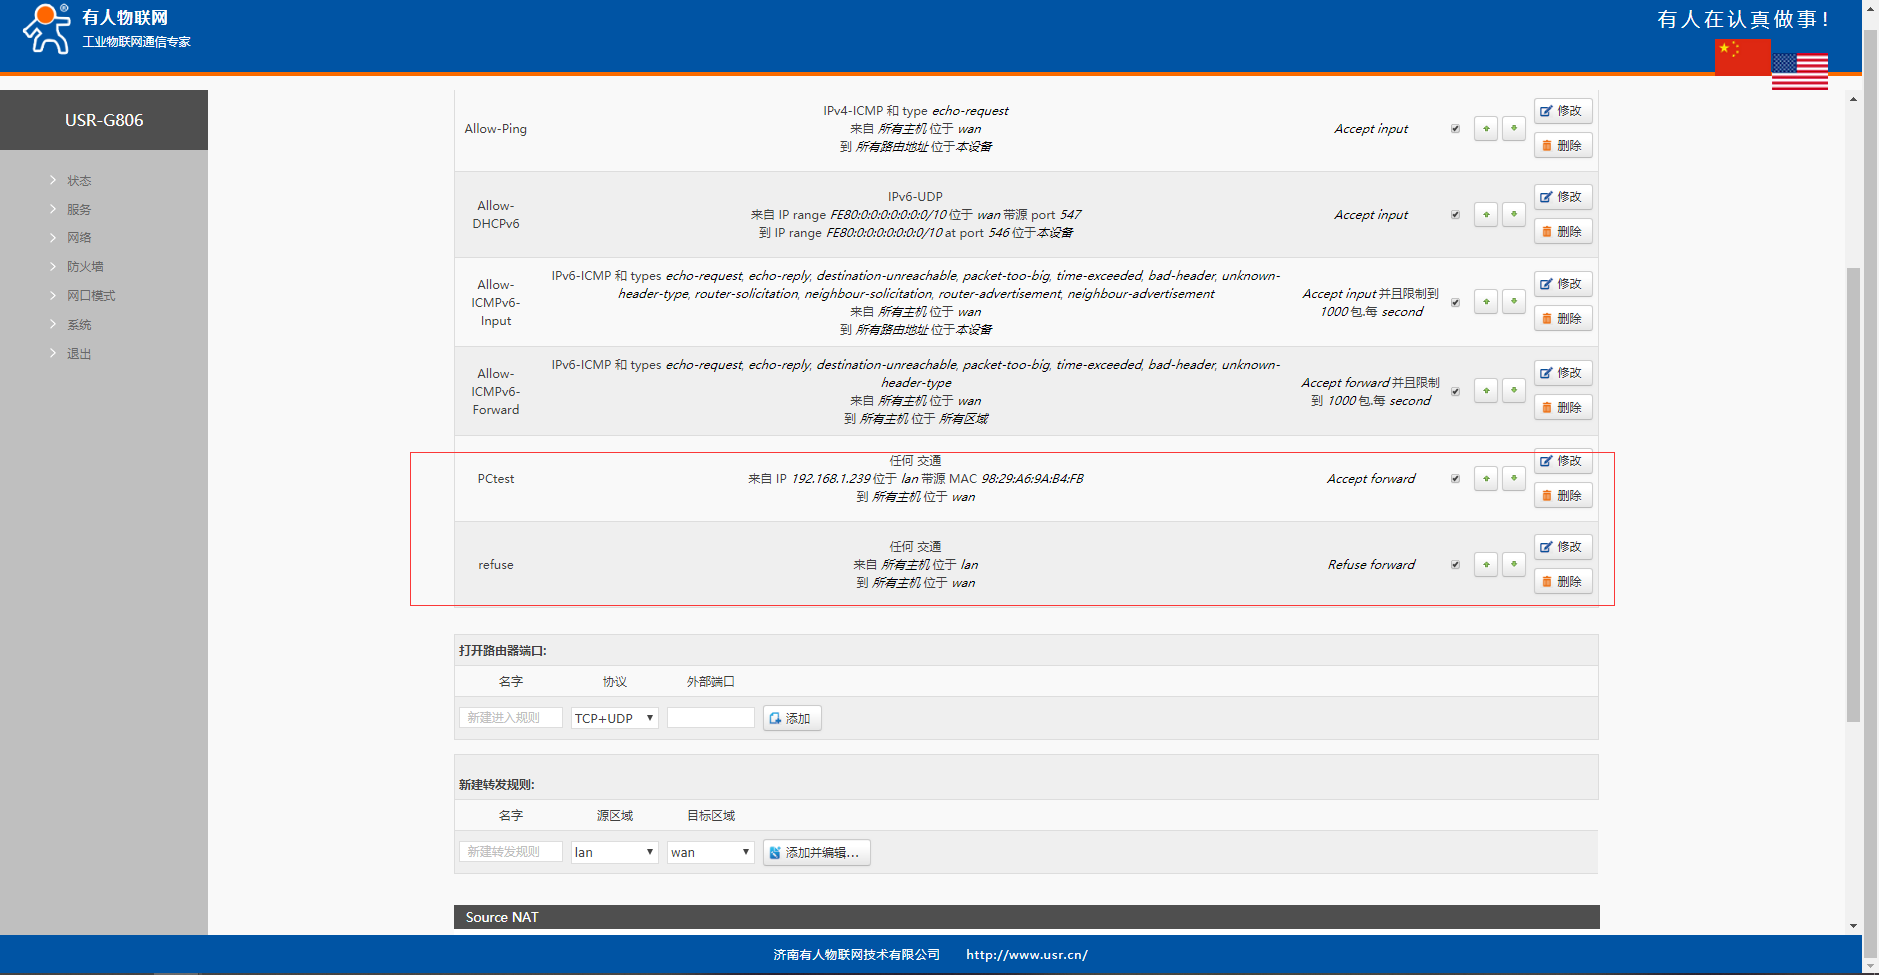Open the 防火墙 sidebar menu
This screenshot has height=975, width=1879.
[x=85, y=267]
